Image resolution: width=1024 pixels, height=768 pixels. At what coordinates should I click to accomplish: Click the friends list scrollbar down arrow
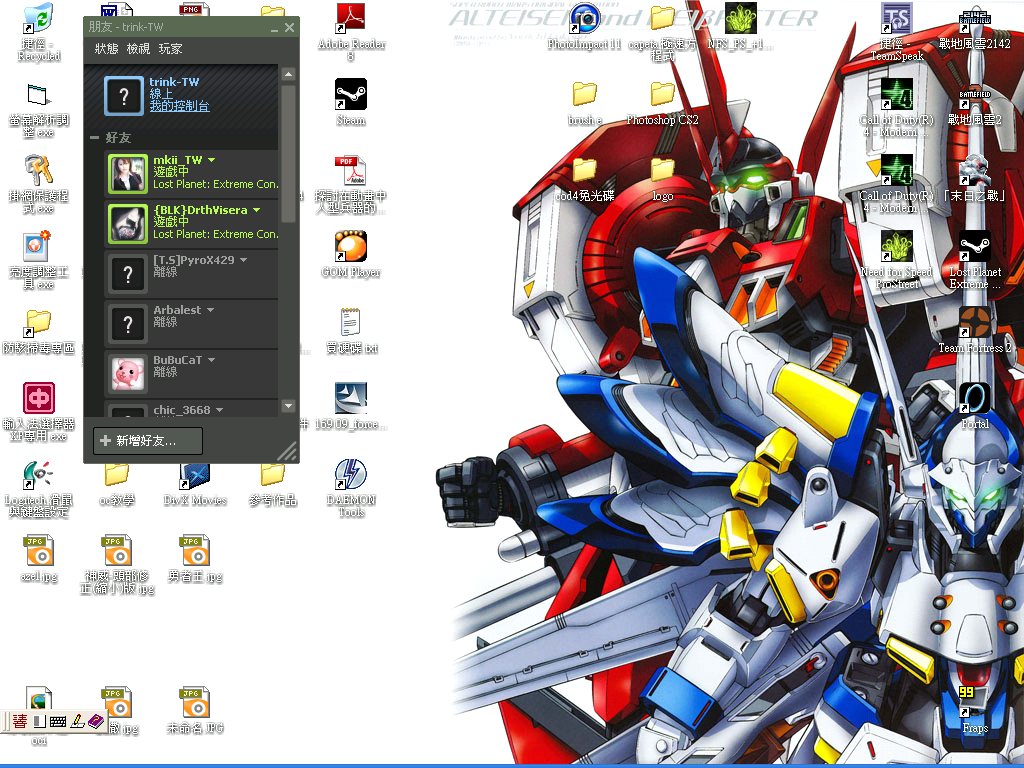pos(288,406)
